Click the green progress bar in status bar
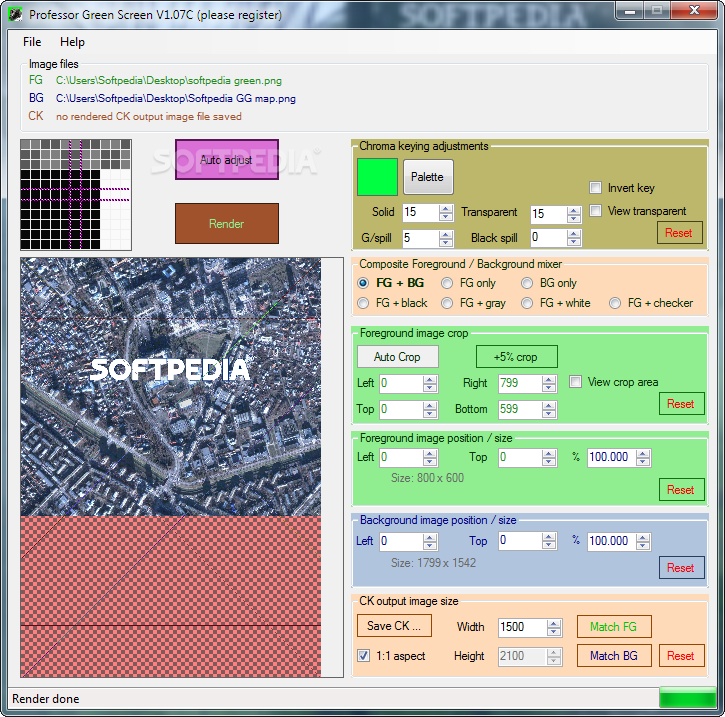Viewport: 725px width, 717px height. click(687, 698)
